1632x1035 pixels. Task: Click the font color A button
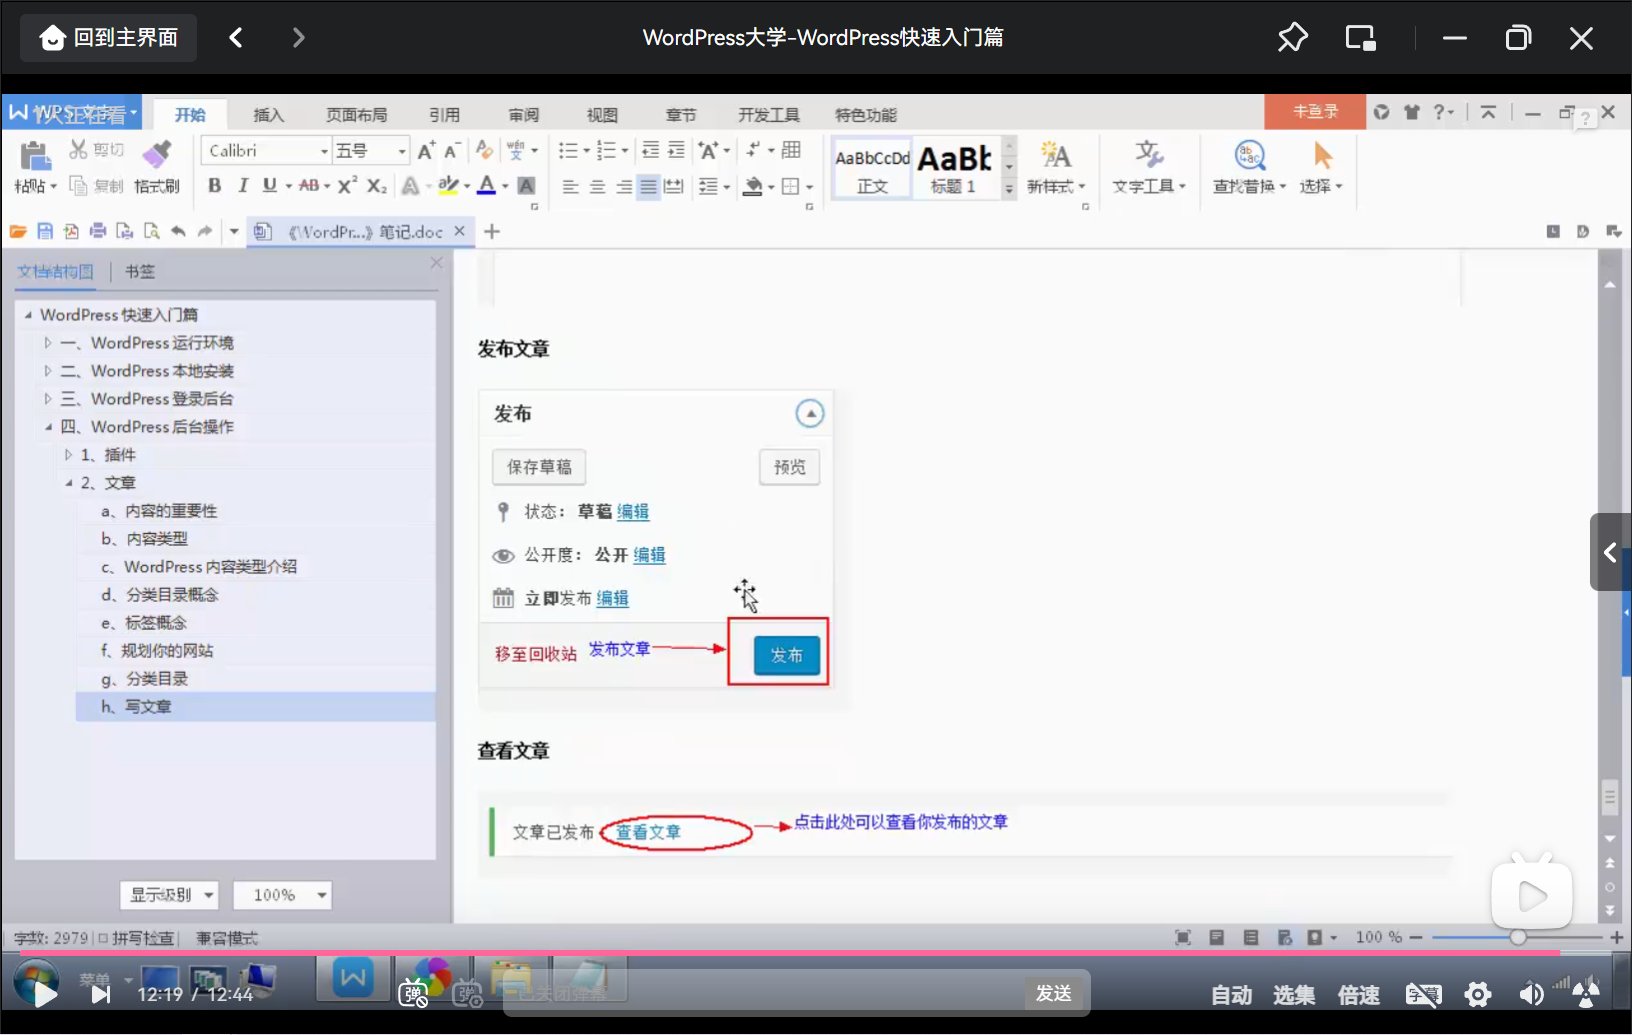pos(486,186)
